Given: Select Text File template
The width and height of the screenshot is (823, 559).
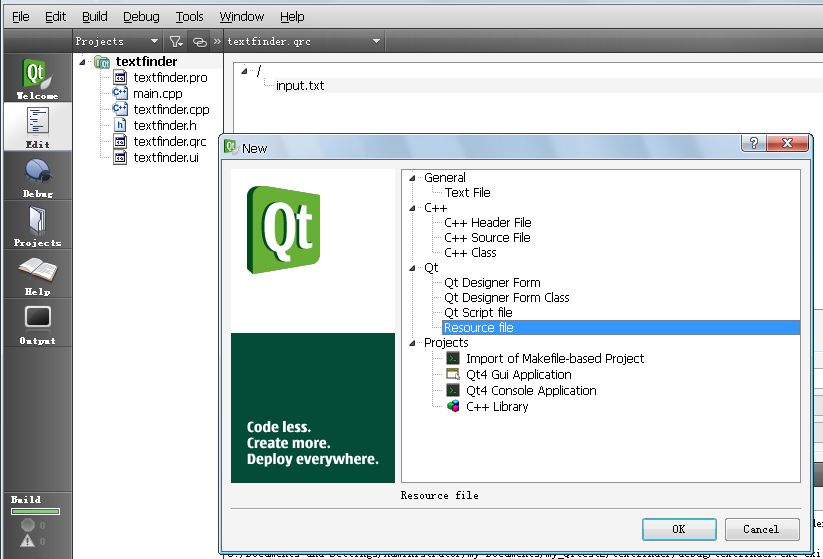Looking at the screenshot, I should (x=467, y=193).
